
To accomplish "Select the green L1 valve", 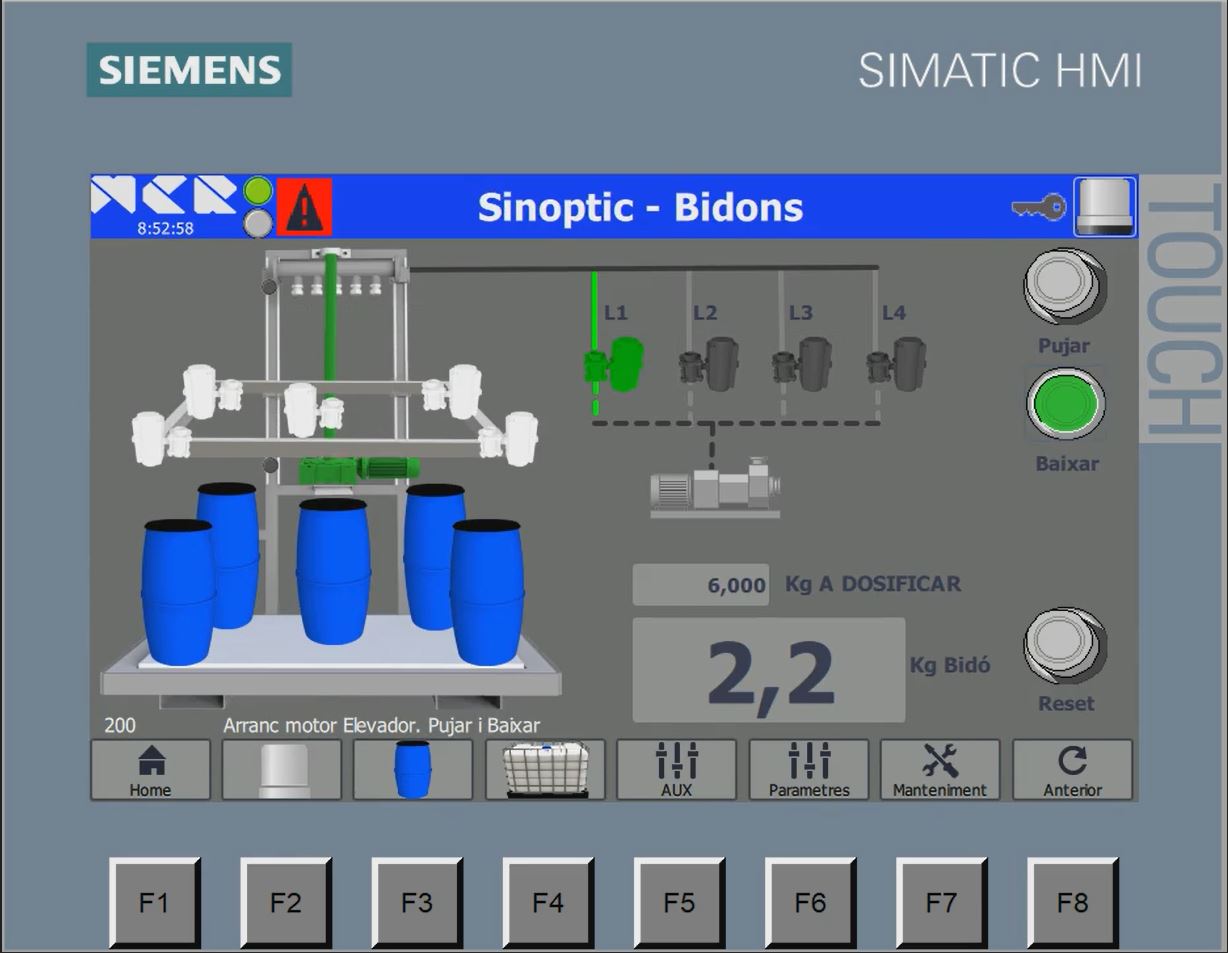I will (614, 364).
